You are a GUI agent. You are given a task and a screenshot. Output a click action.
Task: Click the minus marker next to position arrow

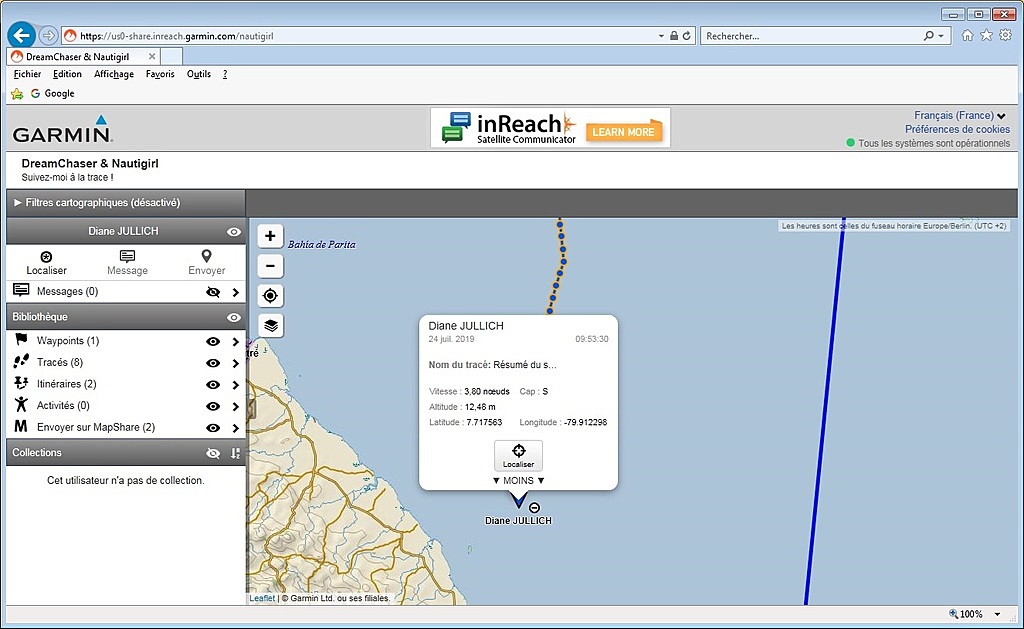(x=534, y=508)
